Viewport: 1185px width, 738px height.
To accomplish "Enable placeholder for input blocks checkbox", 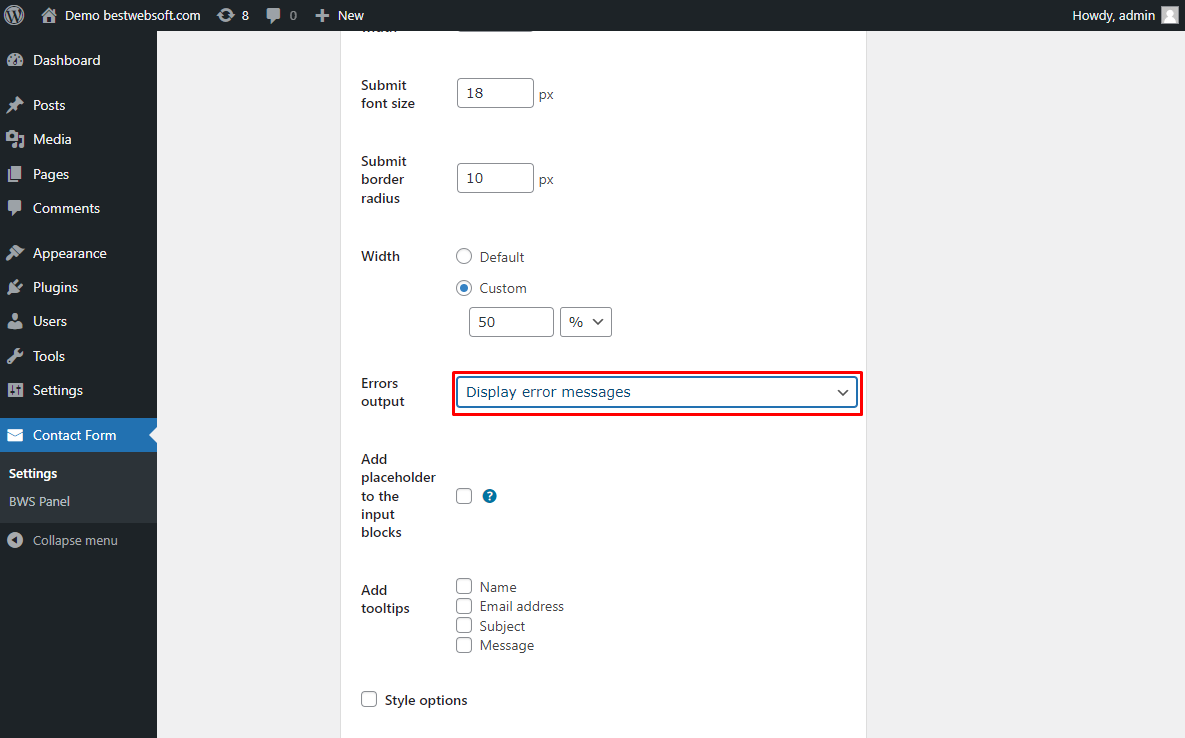I will point(464,496).
